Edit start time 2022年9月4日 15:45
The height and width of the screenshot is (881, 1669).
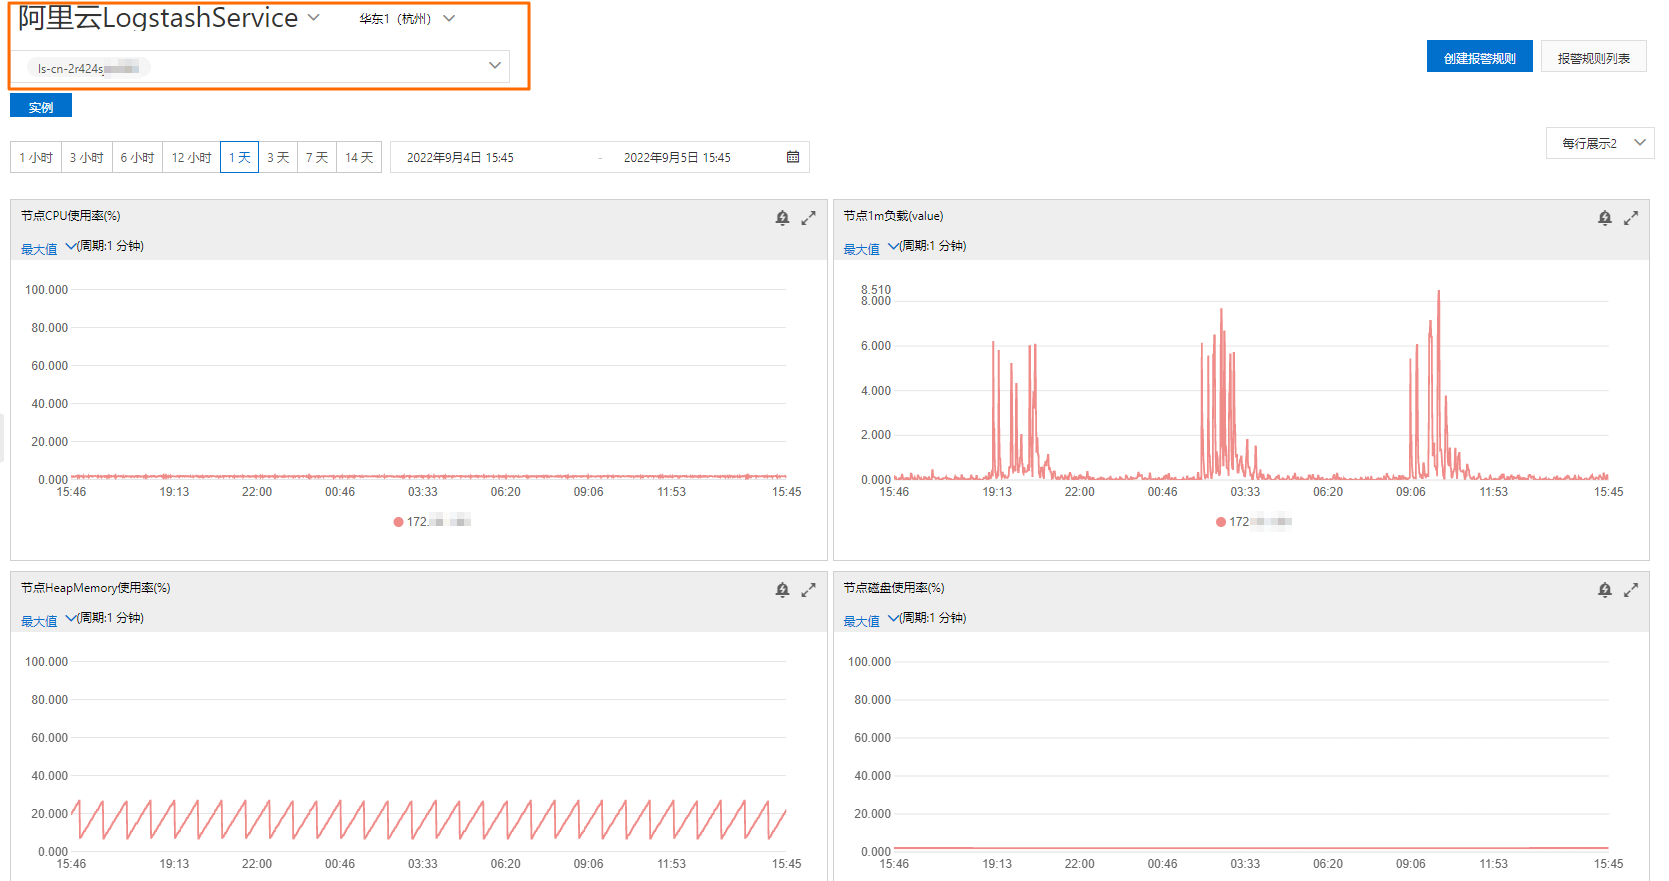point(460,157)
